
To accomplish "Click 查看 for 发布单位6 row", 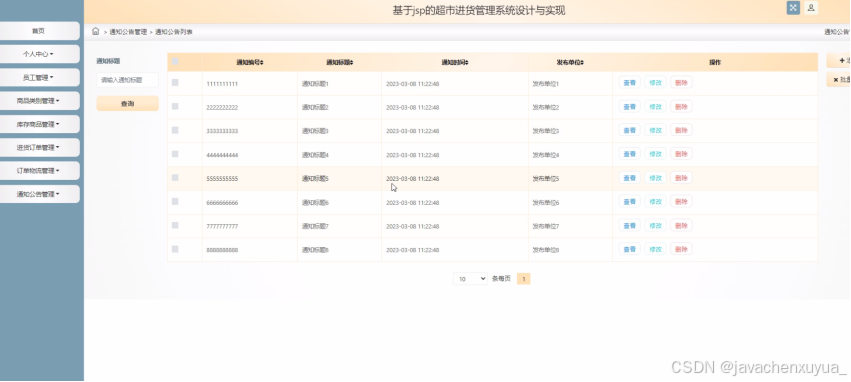I will click(630, 201).
